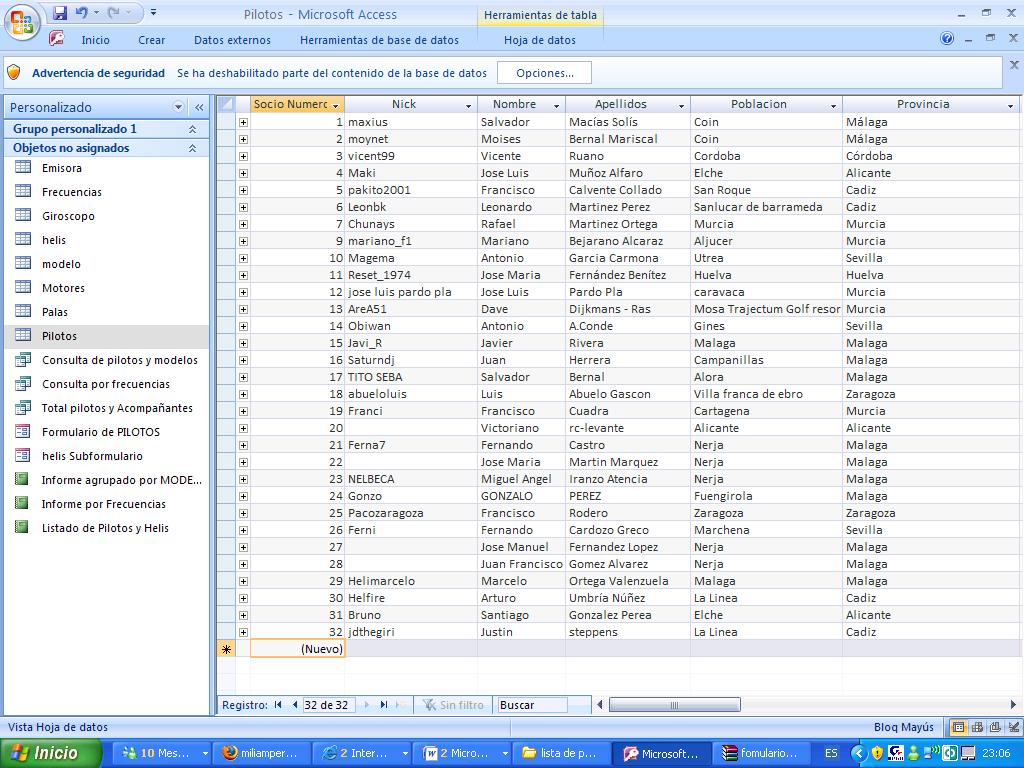Open the Crear ribbon tab
The width and height of the screenshot is (1024, 768).
152,40
